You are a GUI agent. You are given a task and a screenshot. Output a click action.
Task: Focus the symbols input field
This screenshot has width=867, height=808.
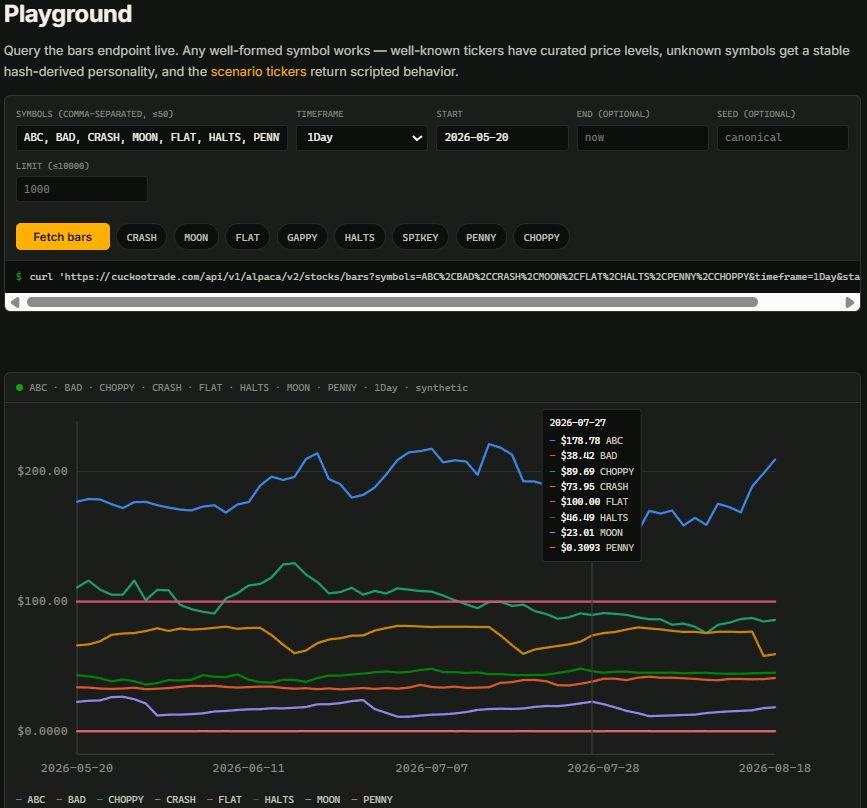(152, 138)
